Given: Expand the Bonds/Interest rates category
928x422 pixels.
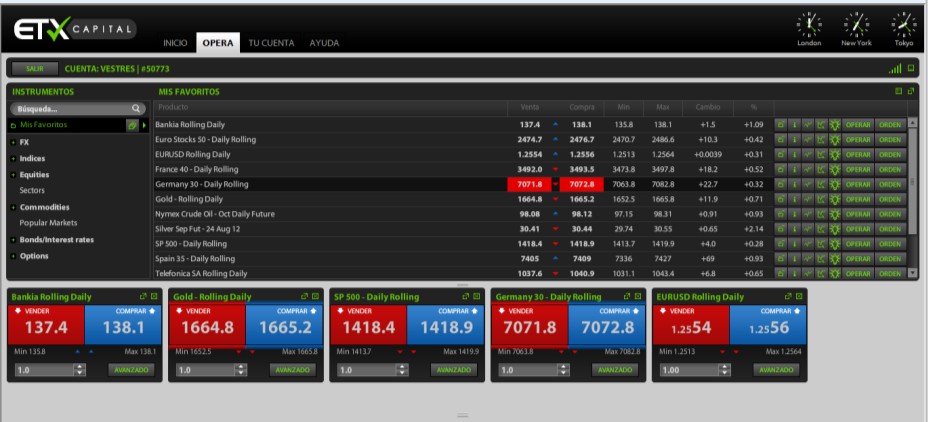Looking at the screenshot, I should point(13,240).
